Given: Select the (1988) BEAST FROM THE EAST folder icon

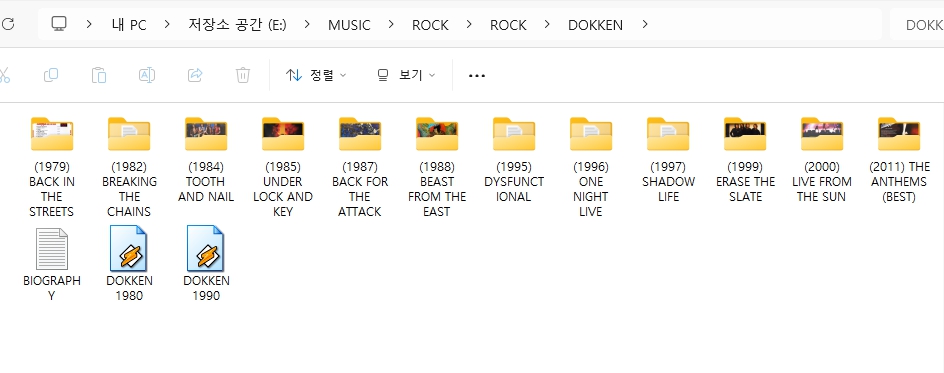Looking at the screenshot, I should point(437,134).
